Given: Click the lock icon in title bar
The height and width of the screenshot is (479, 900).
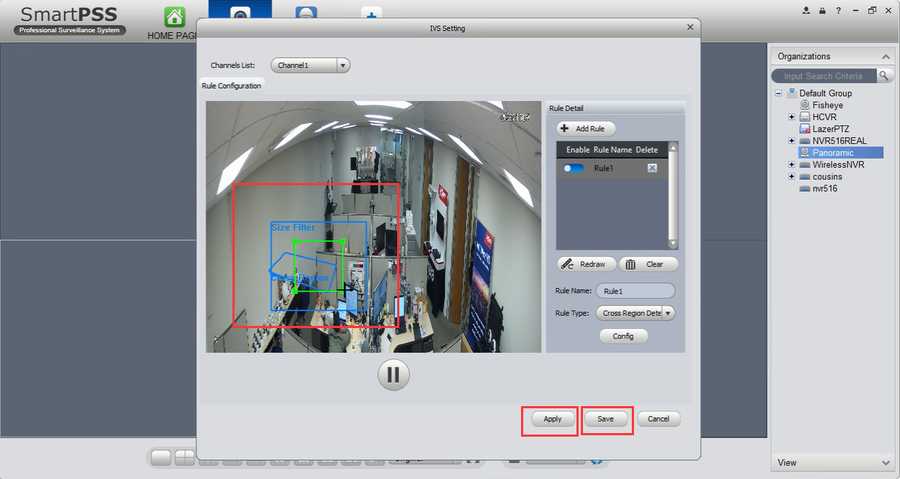Looking at the screenshot, I should click(823, 10).
